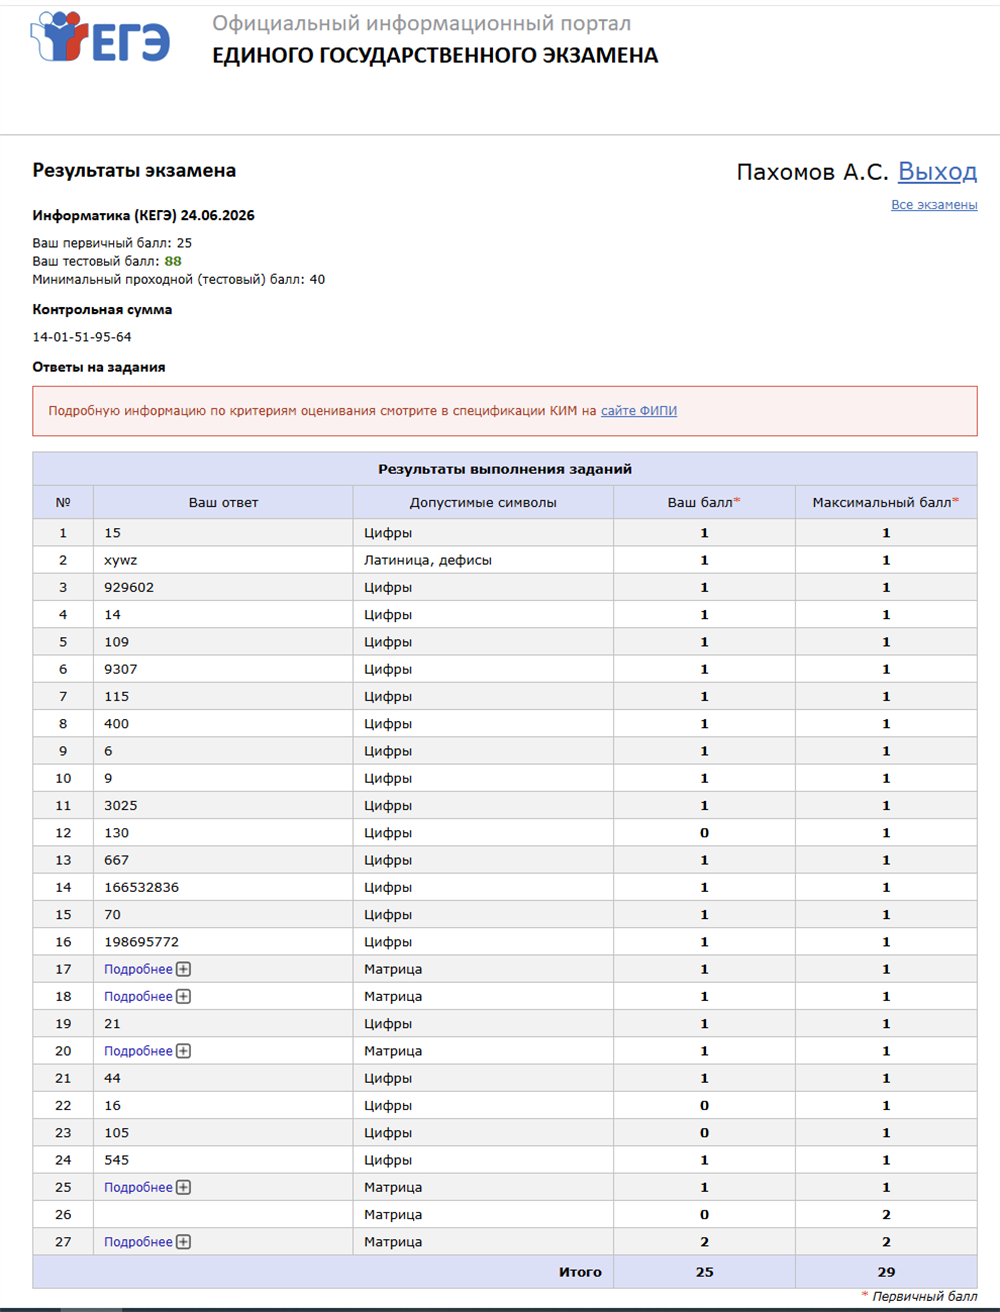Screen dimensions: 1000x1312
Task: Click the Результаты выполнения заданий table title
Action: [x=505, y=469]
